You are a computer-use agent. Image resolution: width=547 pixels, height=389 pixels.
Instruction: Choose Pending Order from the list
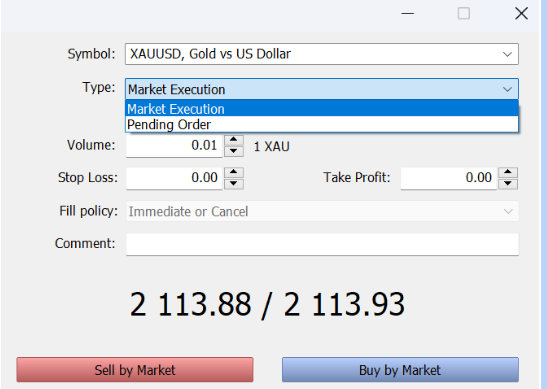point(322,125)
